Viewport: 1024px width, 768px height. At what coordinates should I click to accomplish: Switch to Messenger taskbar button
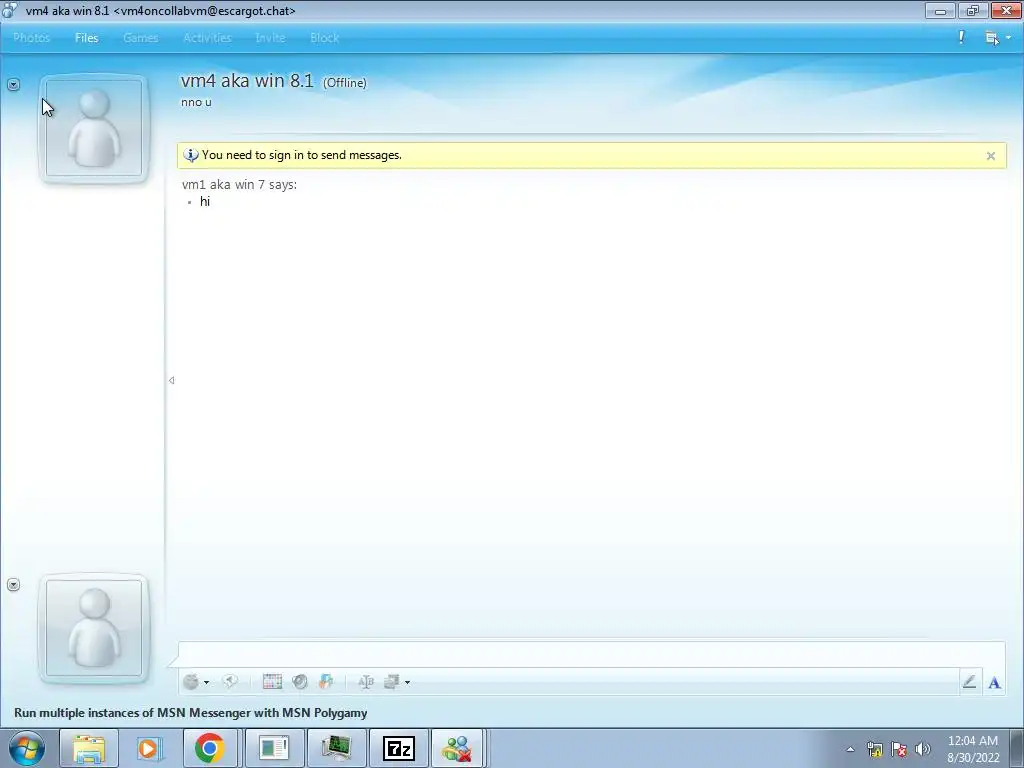tap(457, 748)
